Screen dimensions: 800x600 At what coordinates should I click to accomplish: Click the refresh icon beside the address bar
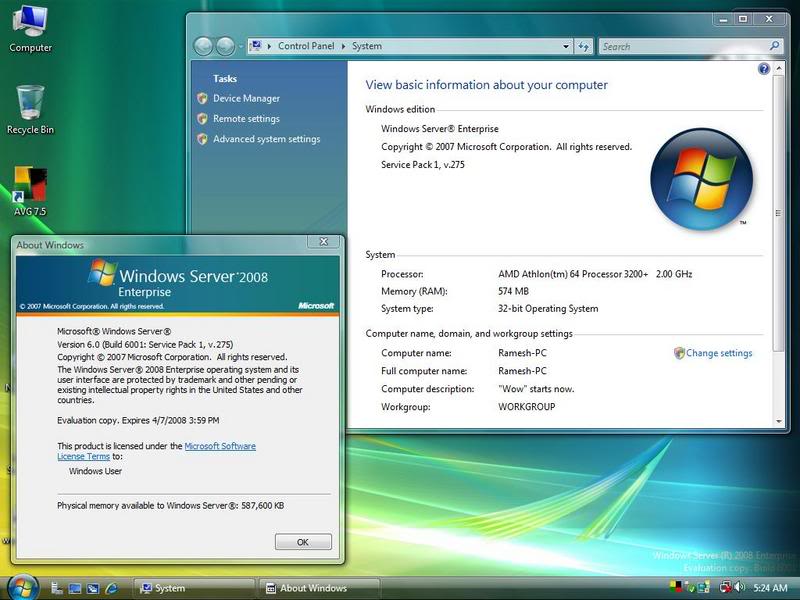tap(581, 46)
